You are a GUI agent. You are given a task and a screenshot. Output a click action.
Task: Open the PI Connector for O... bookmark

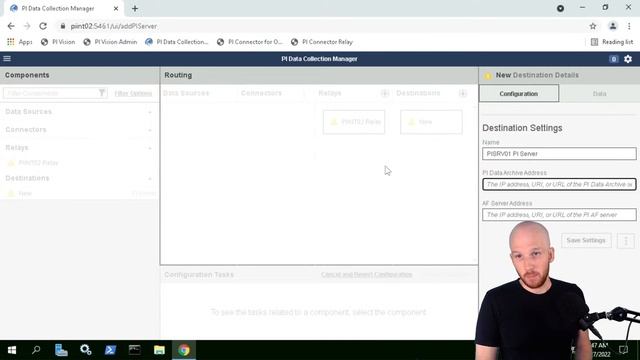(x=249, y=42)
